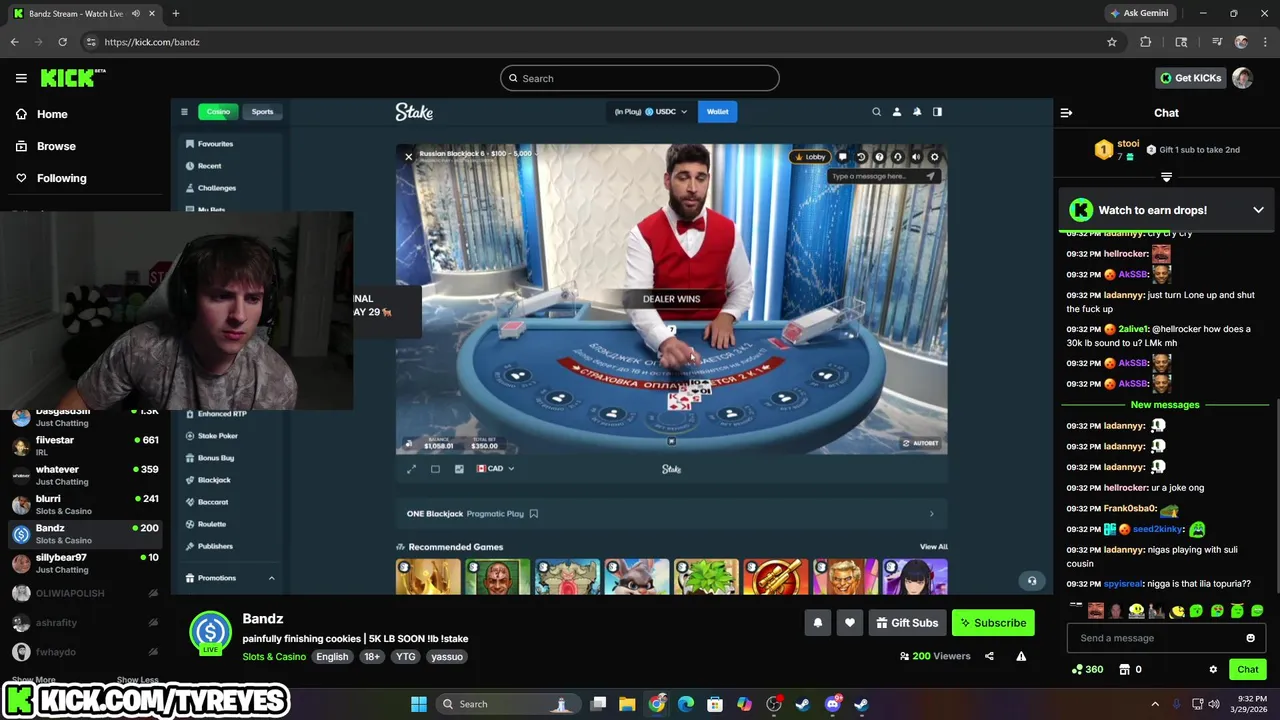
Task: Open live support headset icon in game
Action: point(897,157)
